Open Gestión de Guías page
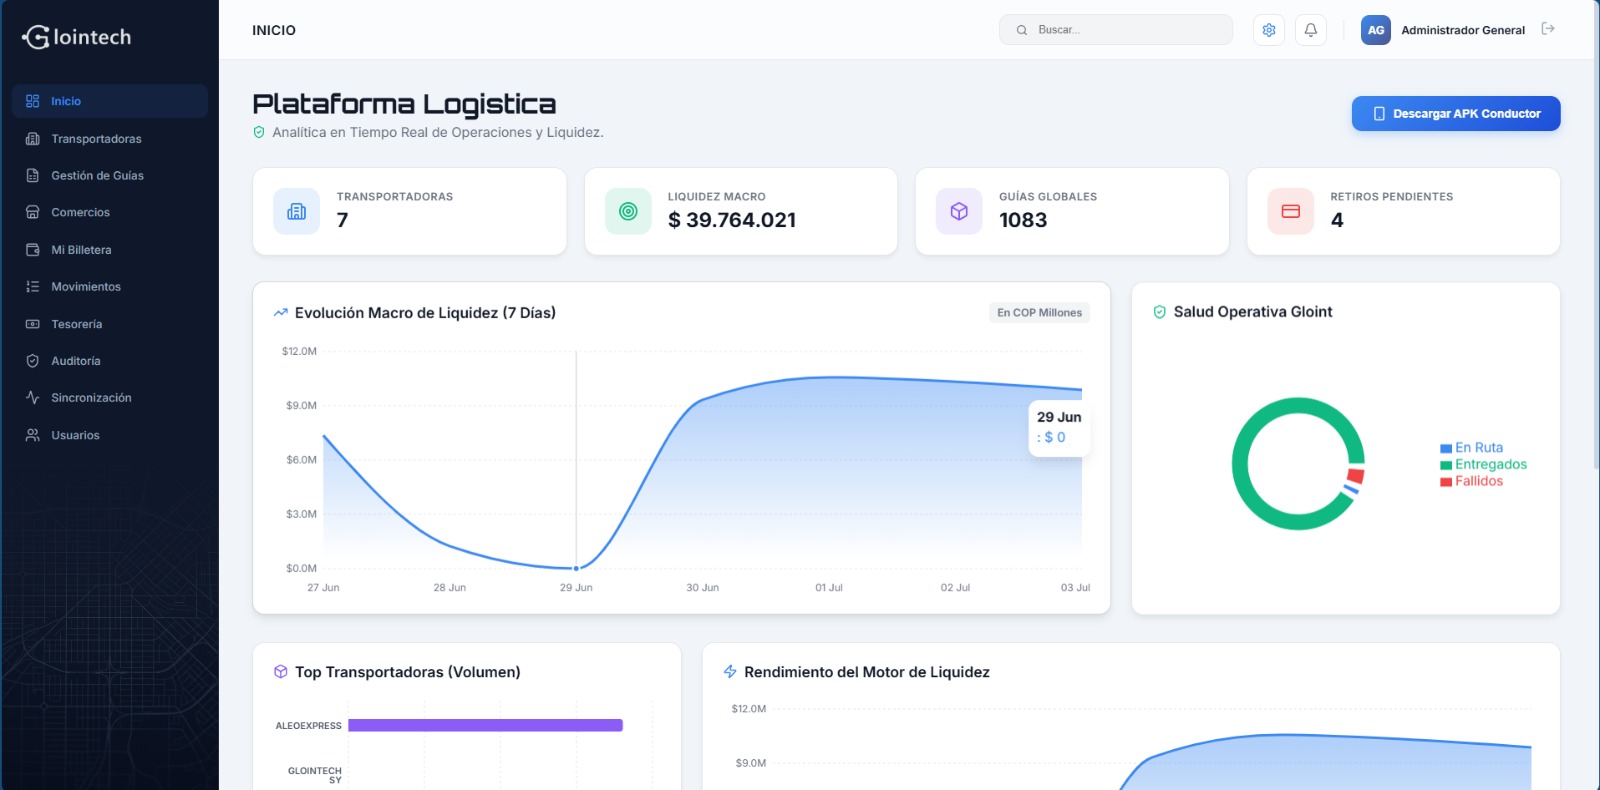This screenshot has height=790, width=1600. pyautogui.click(x=110, y=175)
